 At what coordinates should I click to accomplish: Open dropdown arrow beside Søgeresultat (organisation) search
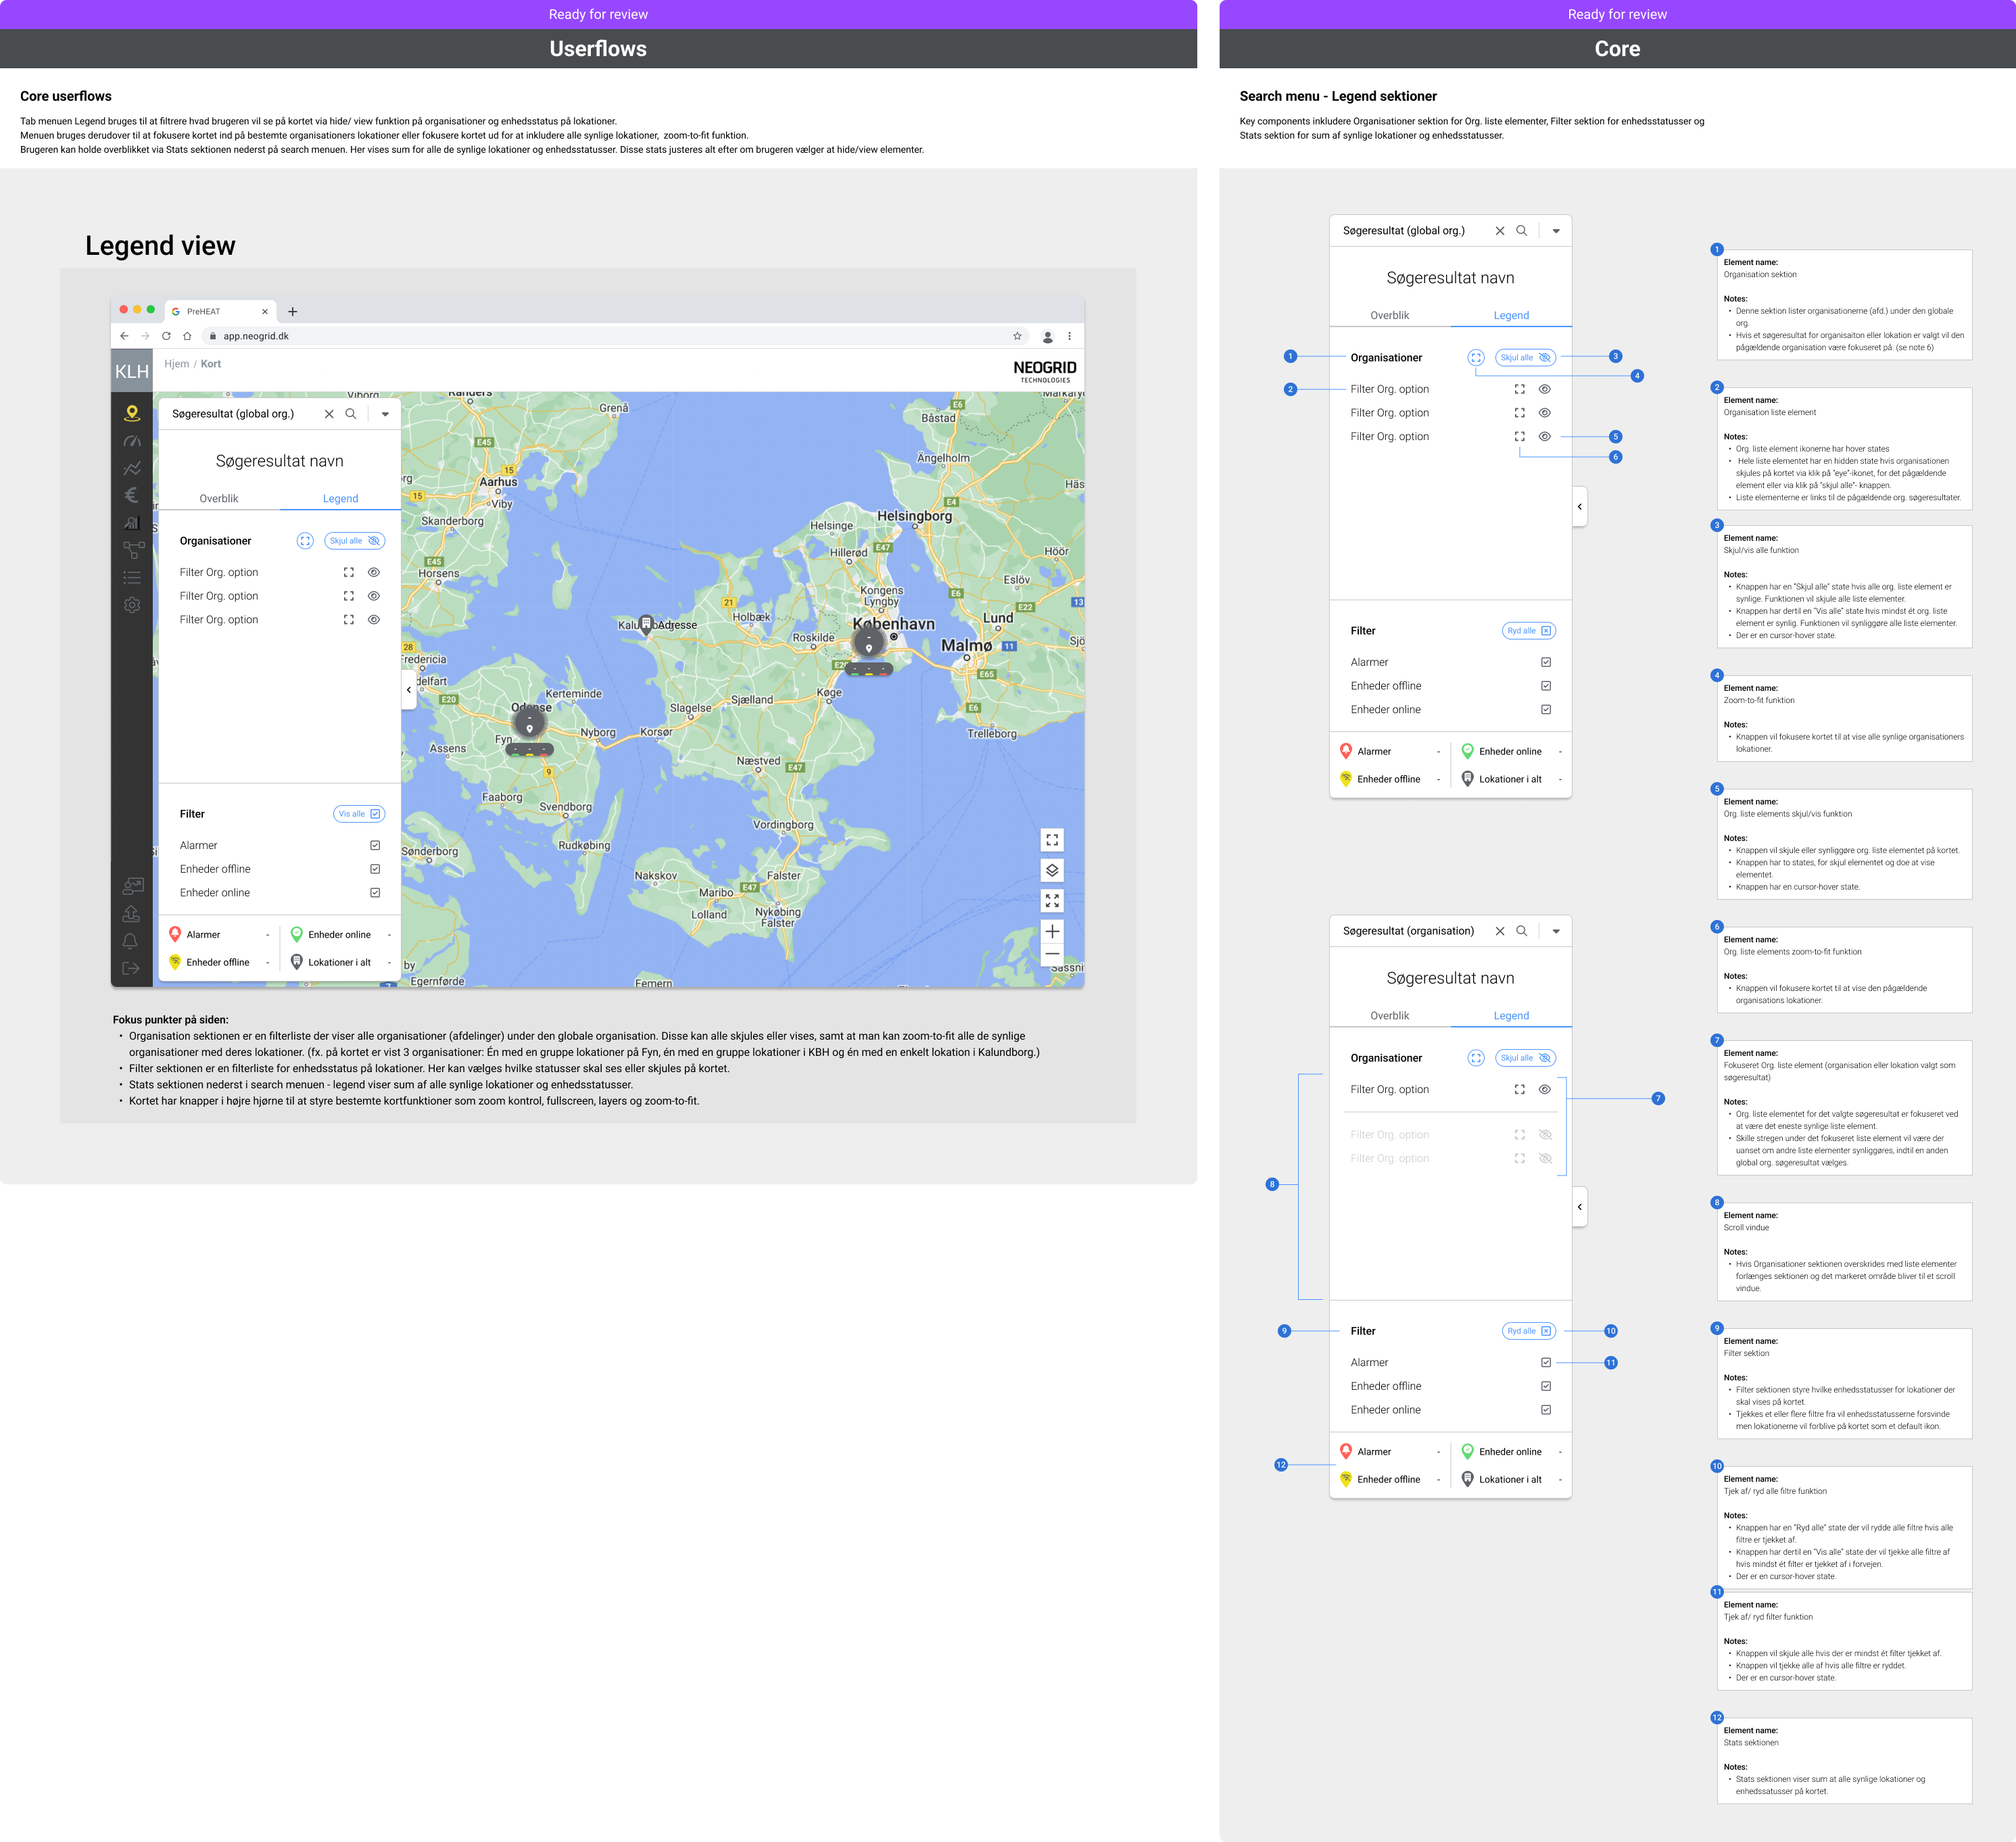click(x=1556, y=931)
